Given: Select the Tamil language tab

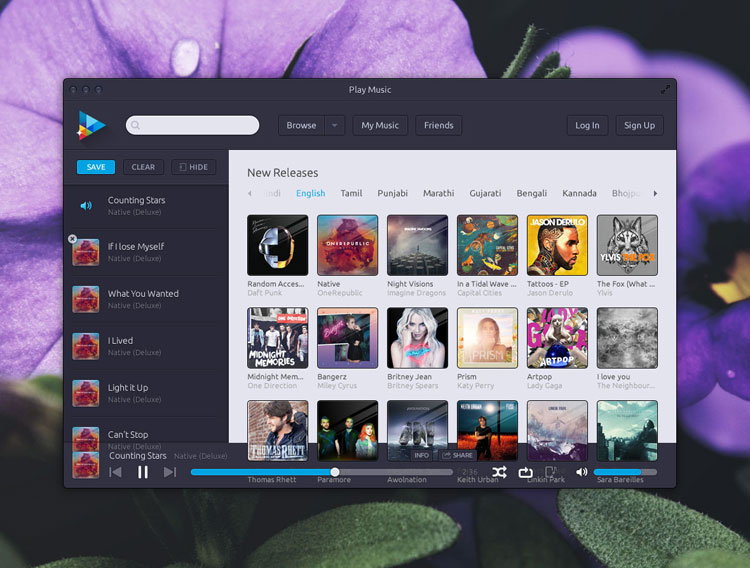Looking at the screenshot, I should [x=351, y=193].
